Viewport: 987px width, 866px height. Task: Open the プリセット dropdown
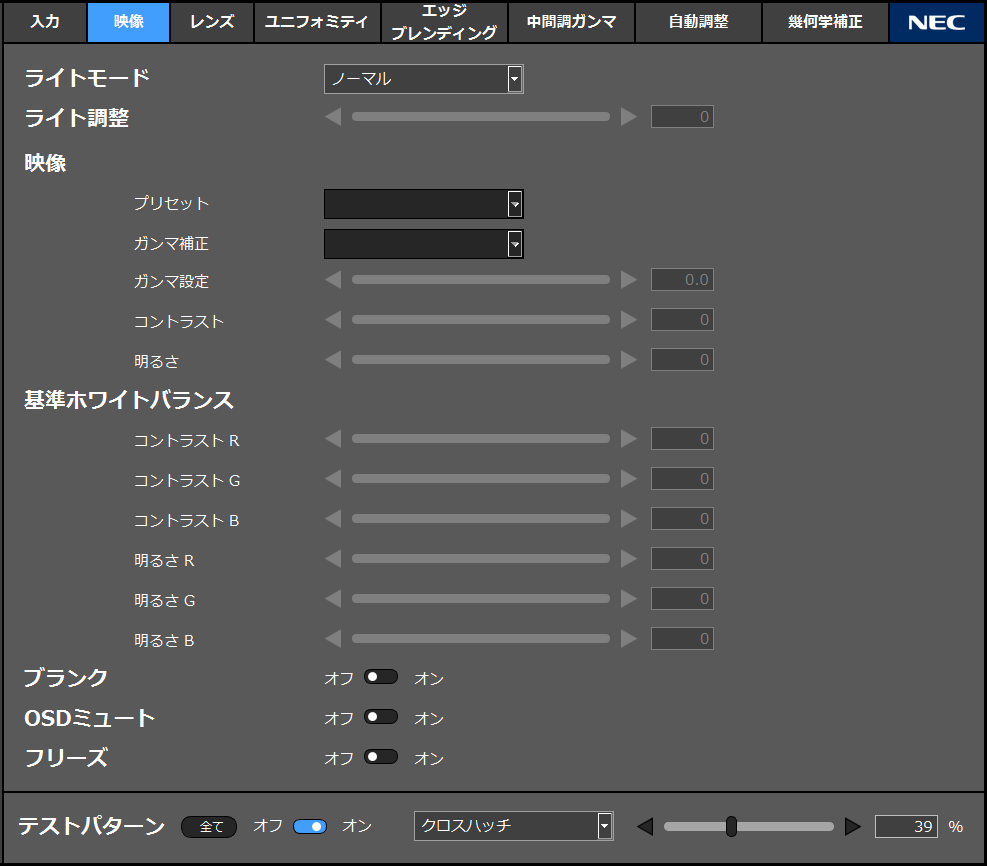[423, 204]
